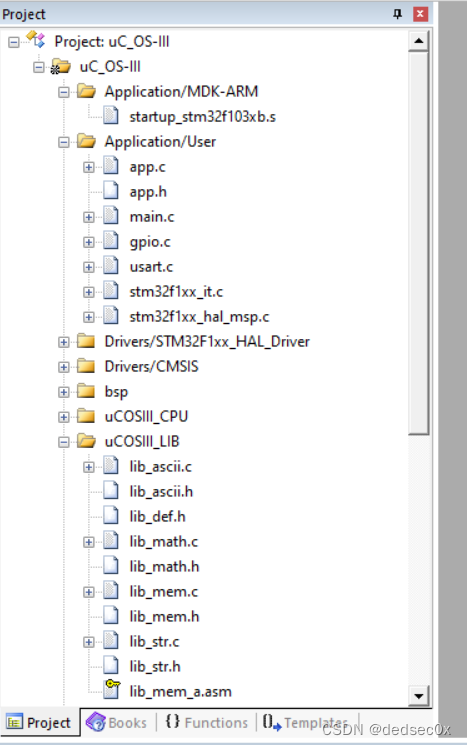The image size is (467, 745).
Task: Select the lib_math.h file name
Action: coord(164,566)
